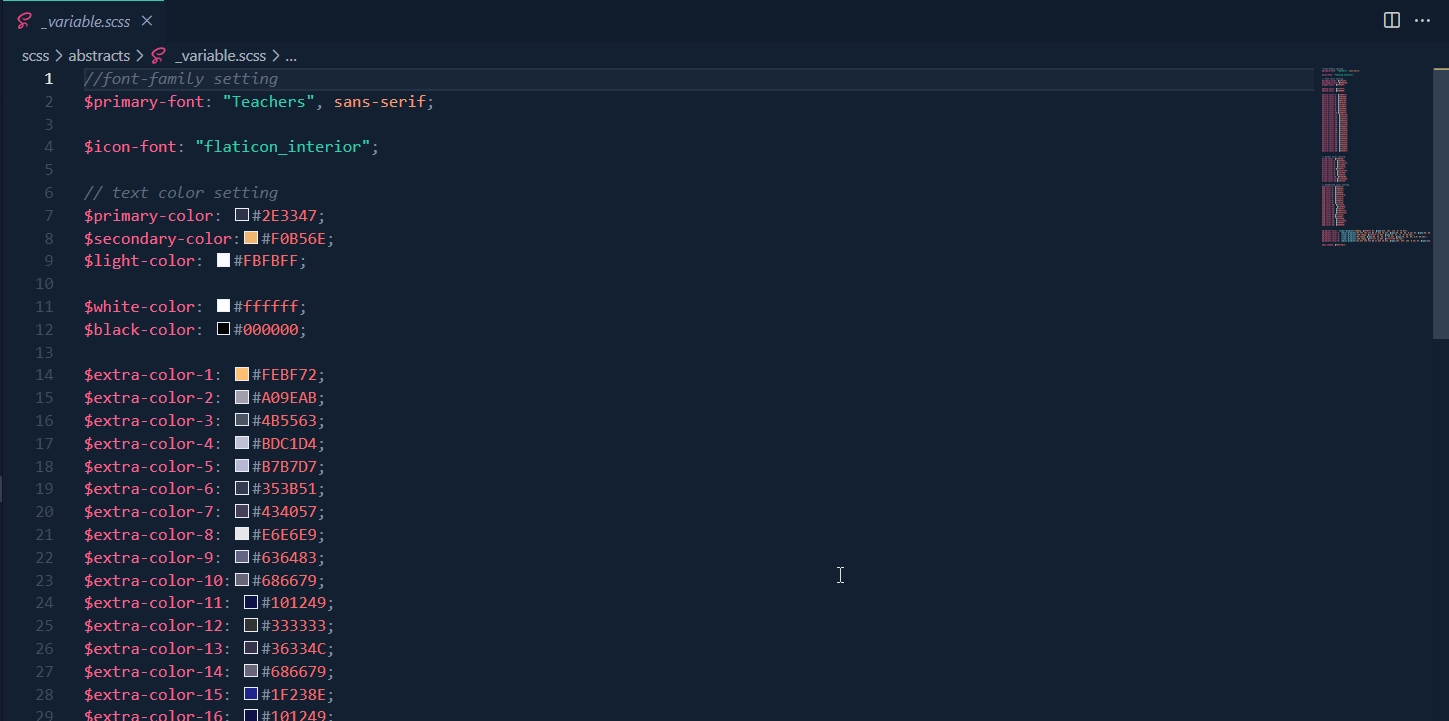
Task: Click the white #ffffff color swatch
Action: point(224,306)
